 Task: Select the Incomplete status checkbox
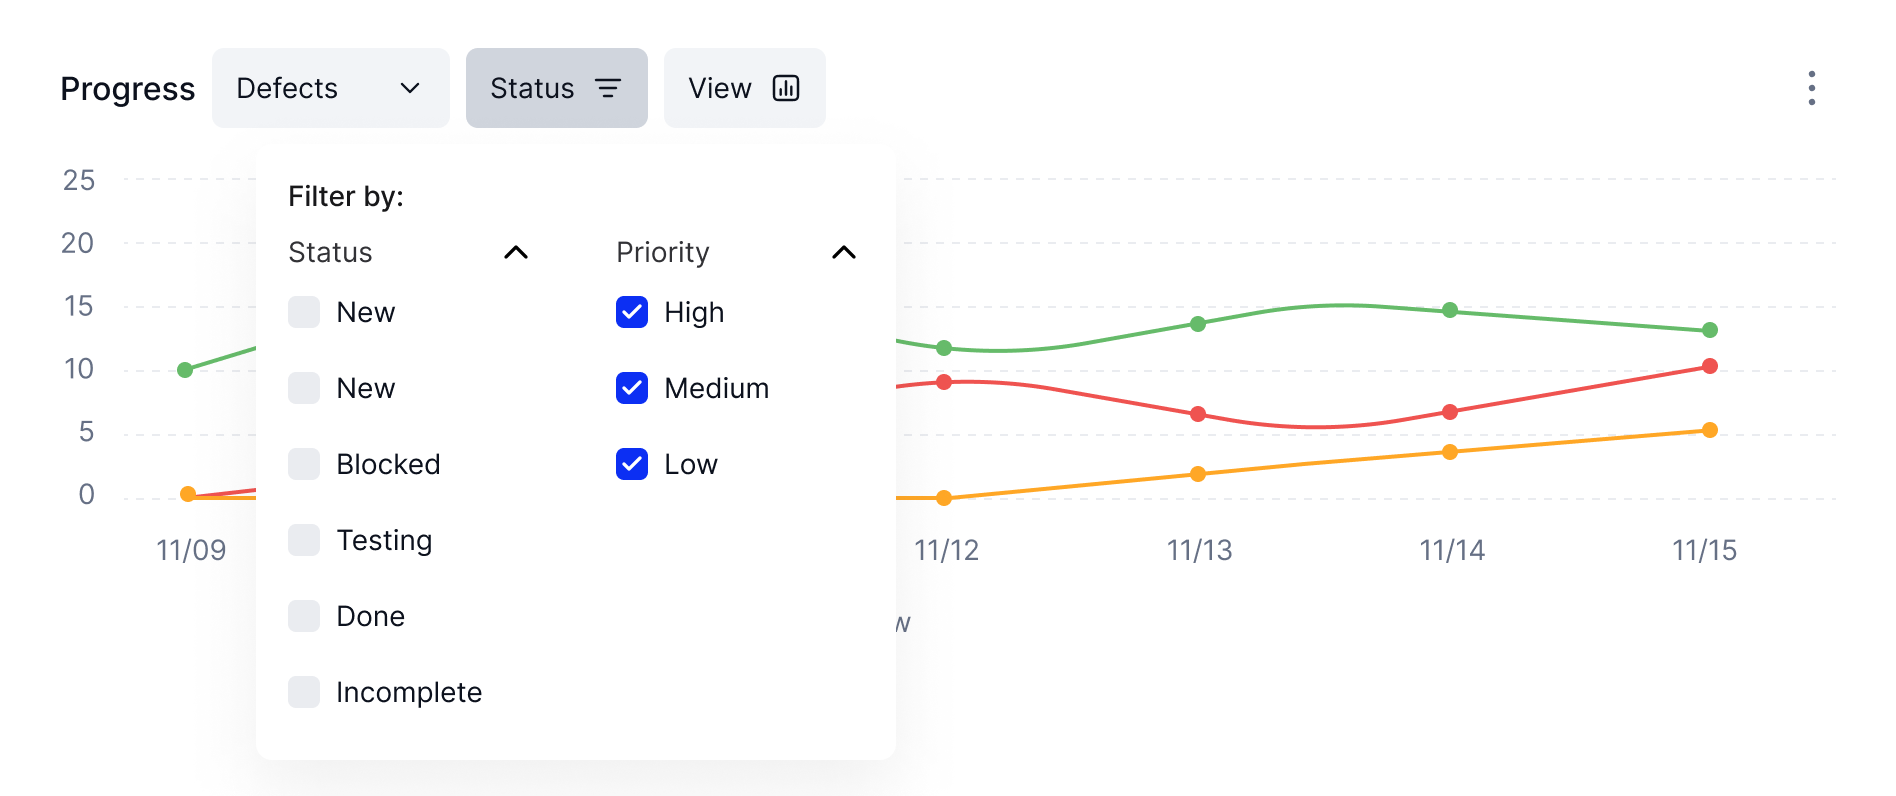[x=304, y=692]
